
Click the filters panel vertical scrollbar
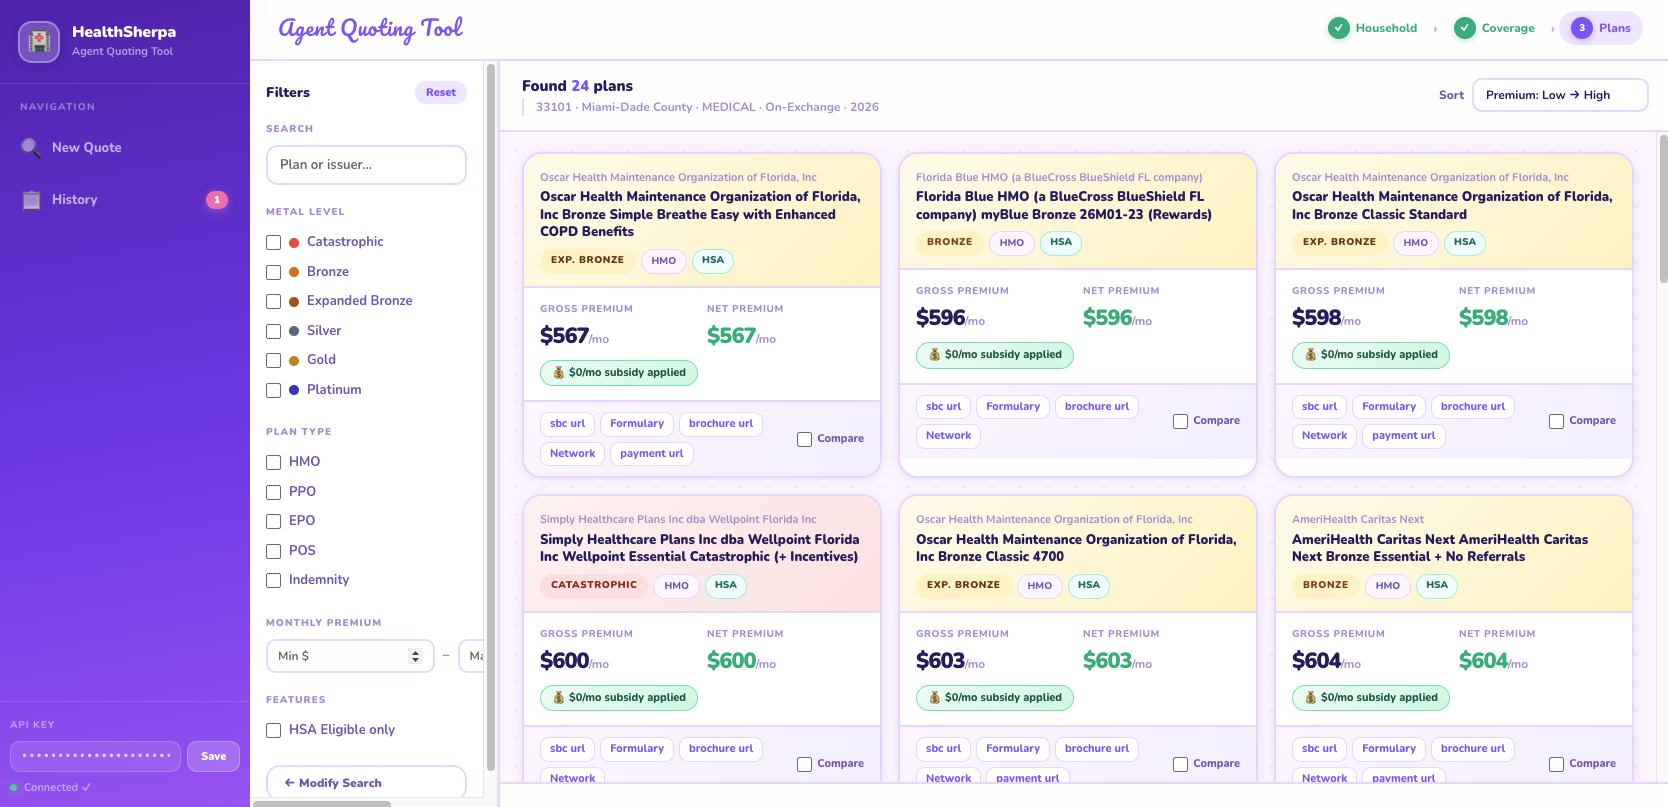click(490, 420)
